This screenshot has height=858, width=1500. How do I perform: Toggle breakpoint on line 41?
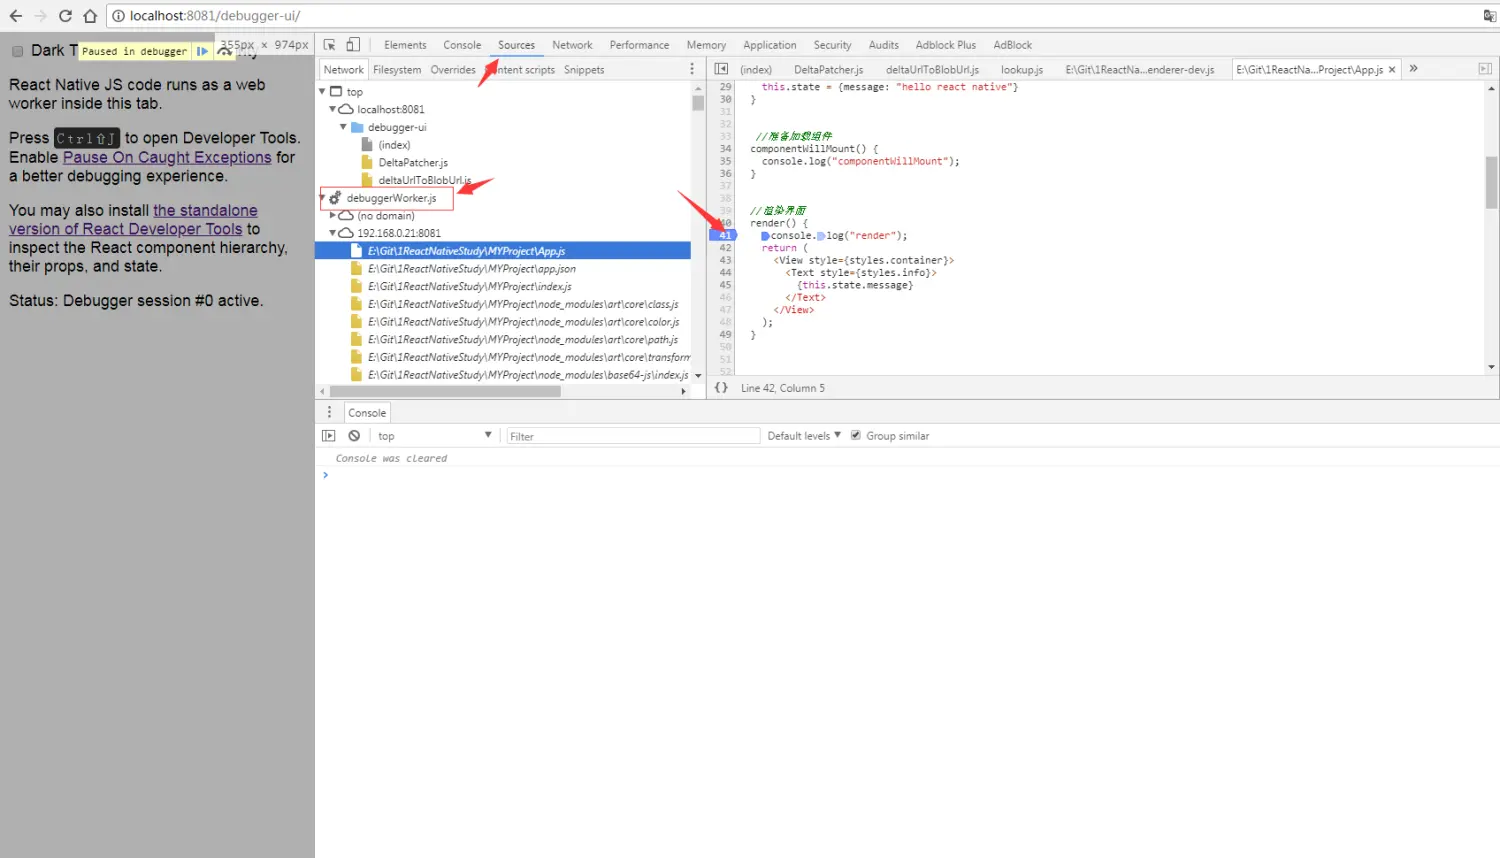click(724, 235)
